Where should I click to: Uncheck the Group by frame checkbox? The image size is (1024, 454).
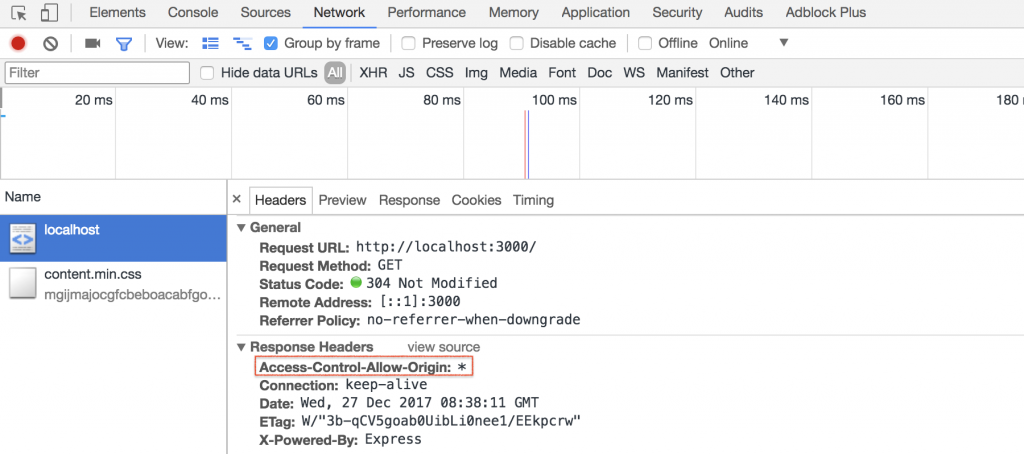point(271,43)
